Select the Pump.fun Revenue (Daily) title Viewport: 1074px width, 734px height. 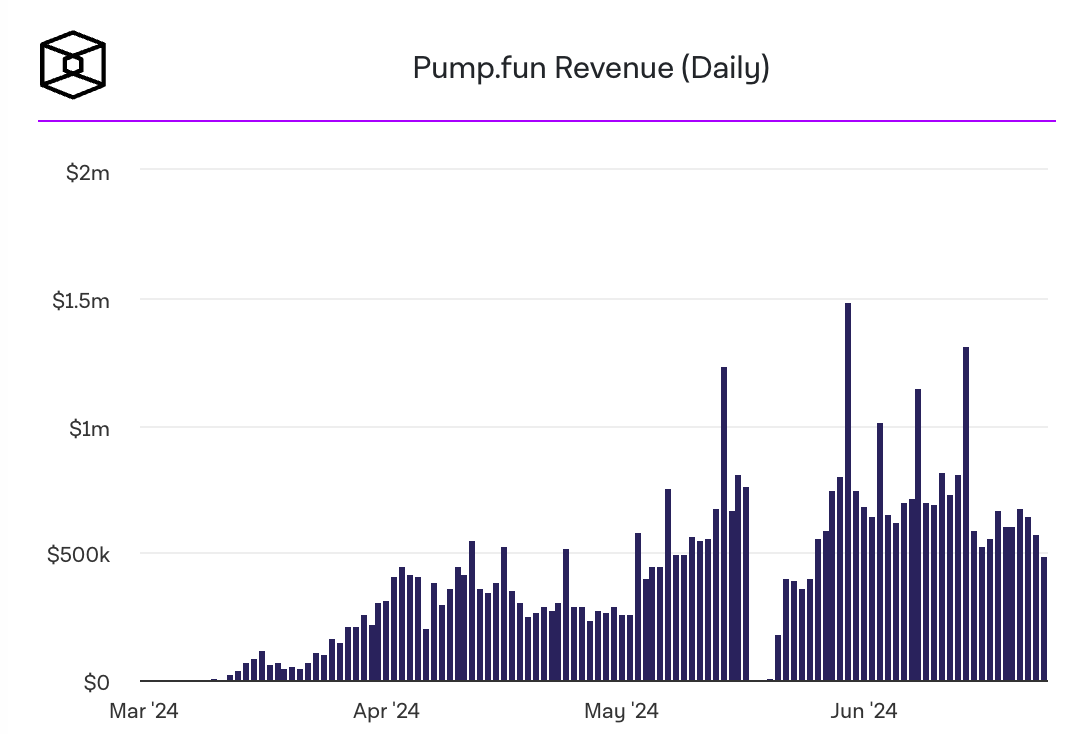[590, 68]
